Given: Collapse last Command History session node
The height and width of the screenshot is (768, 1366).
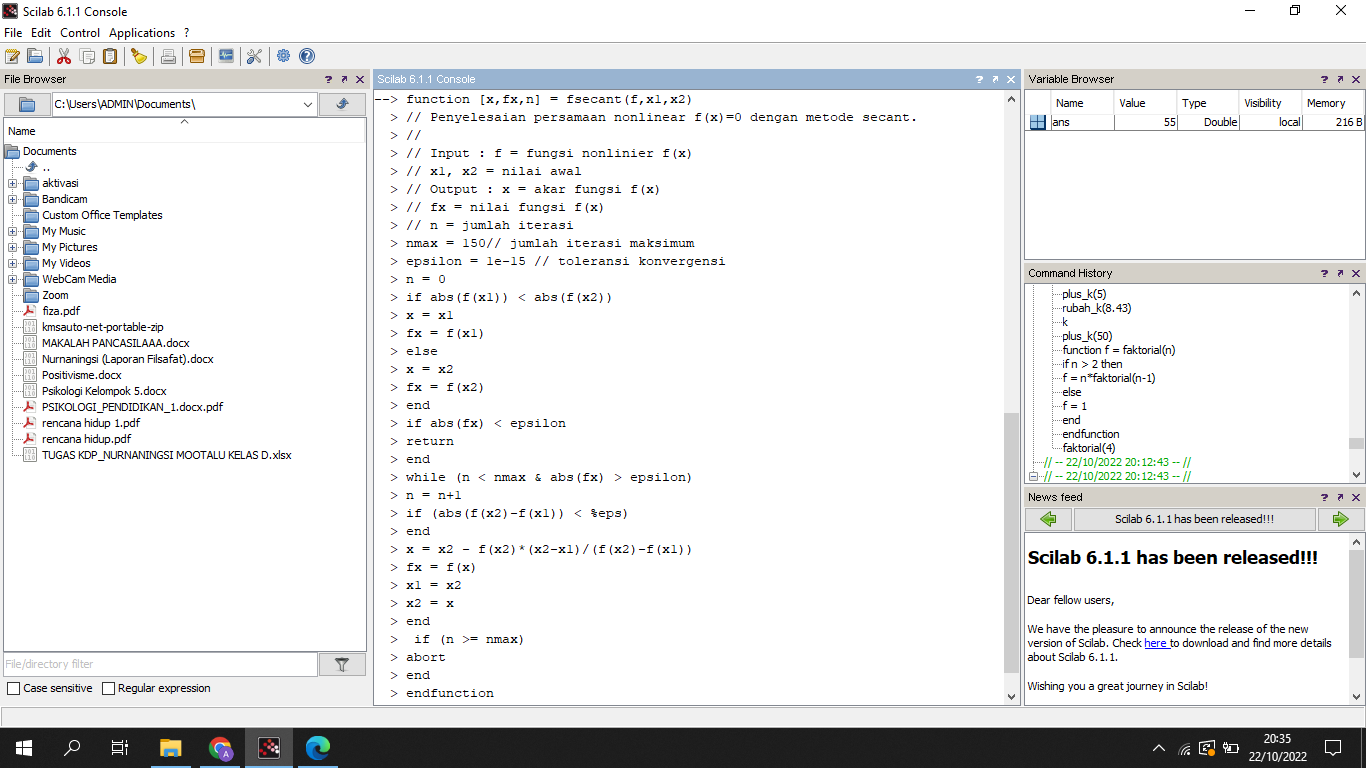Looking at the screenshot, I should click(1034, 476).
